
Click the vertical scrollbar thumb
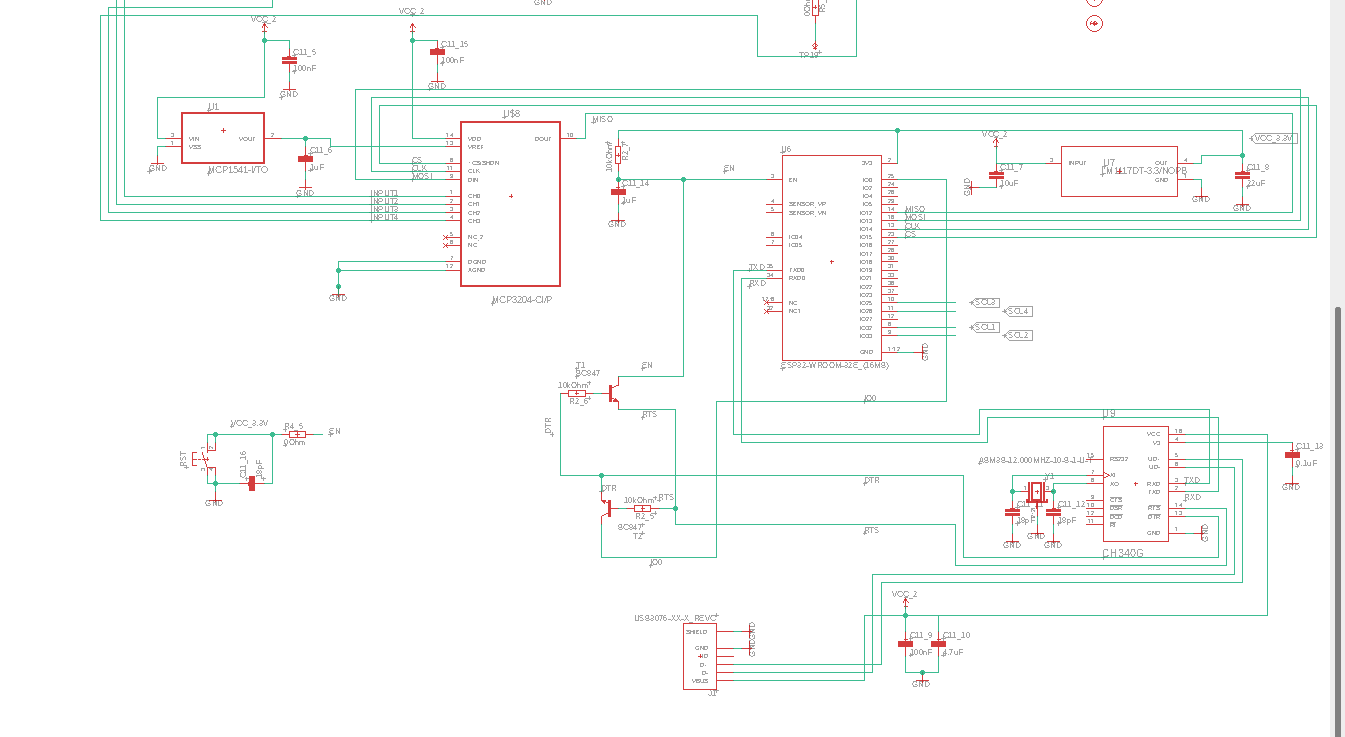(1338, 521)
